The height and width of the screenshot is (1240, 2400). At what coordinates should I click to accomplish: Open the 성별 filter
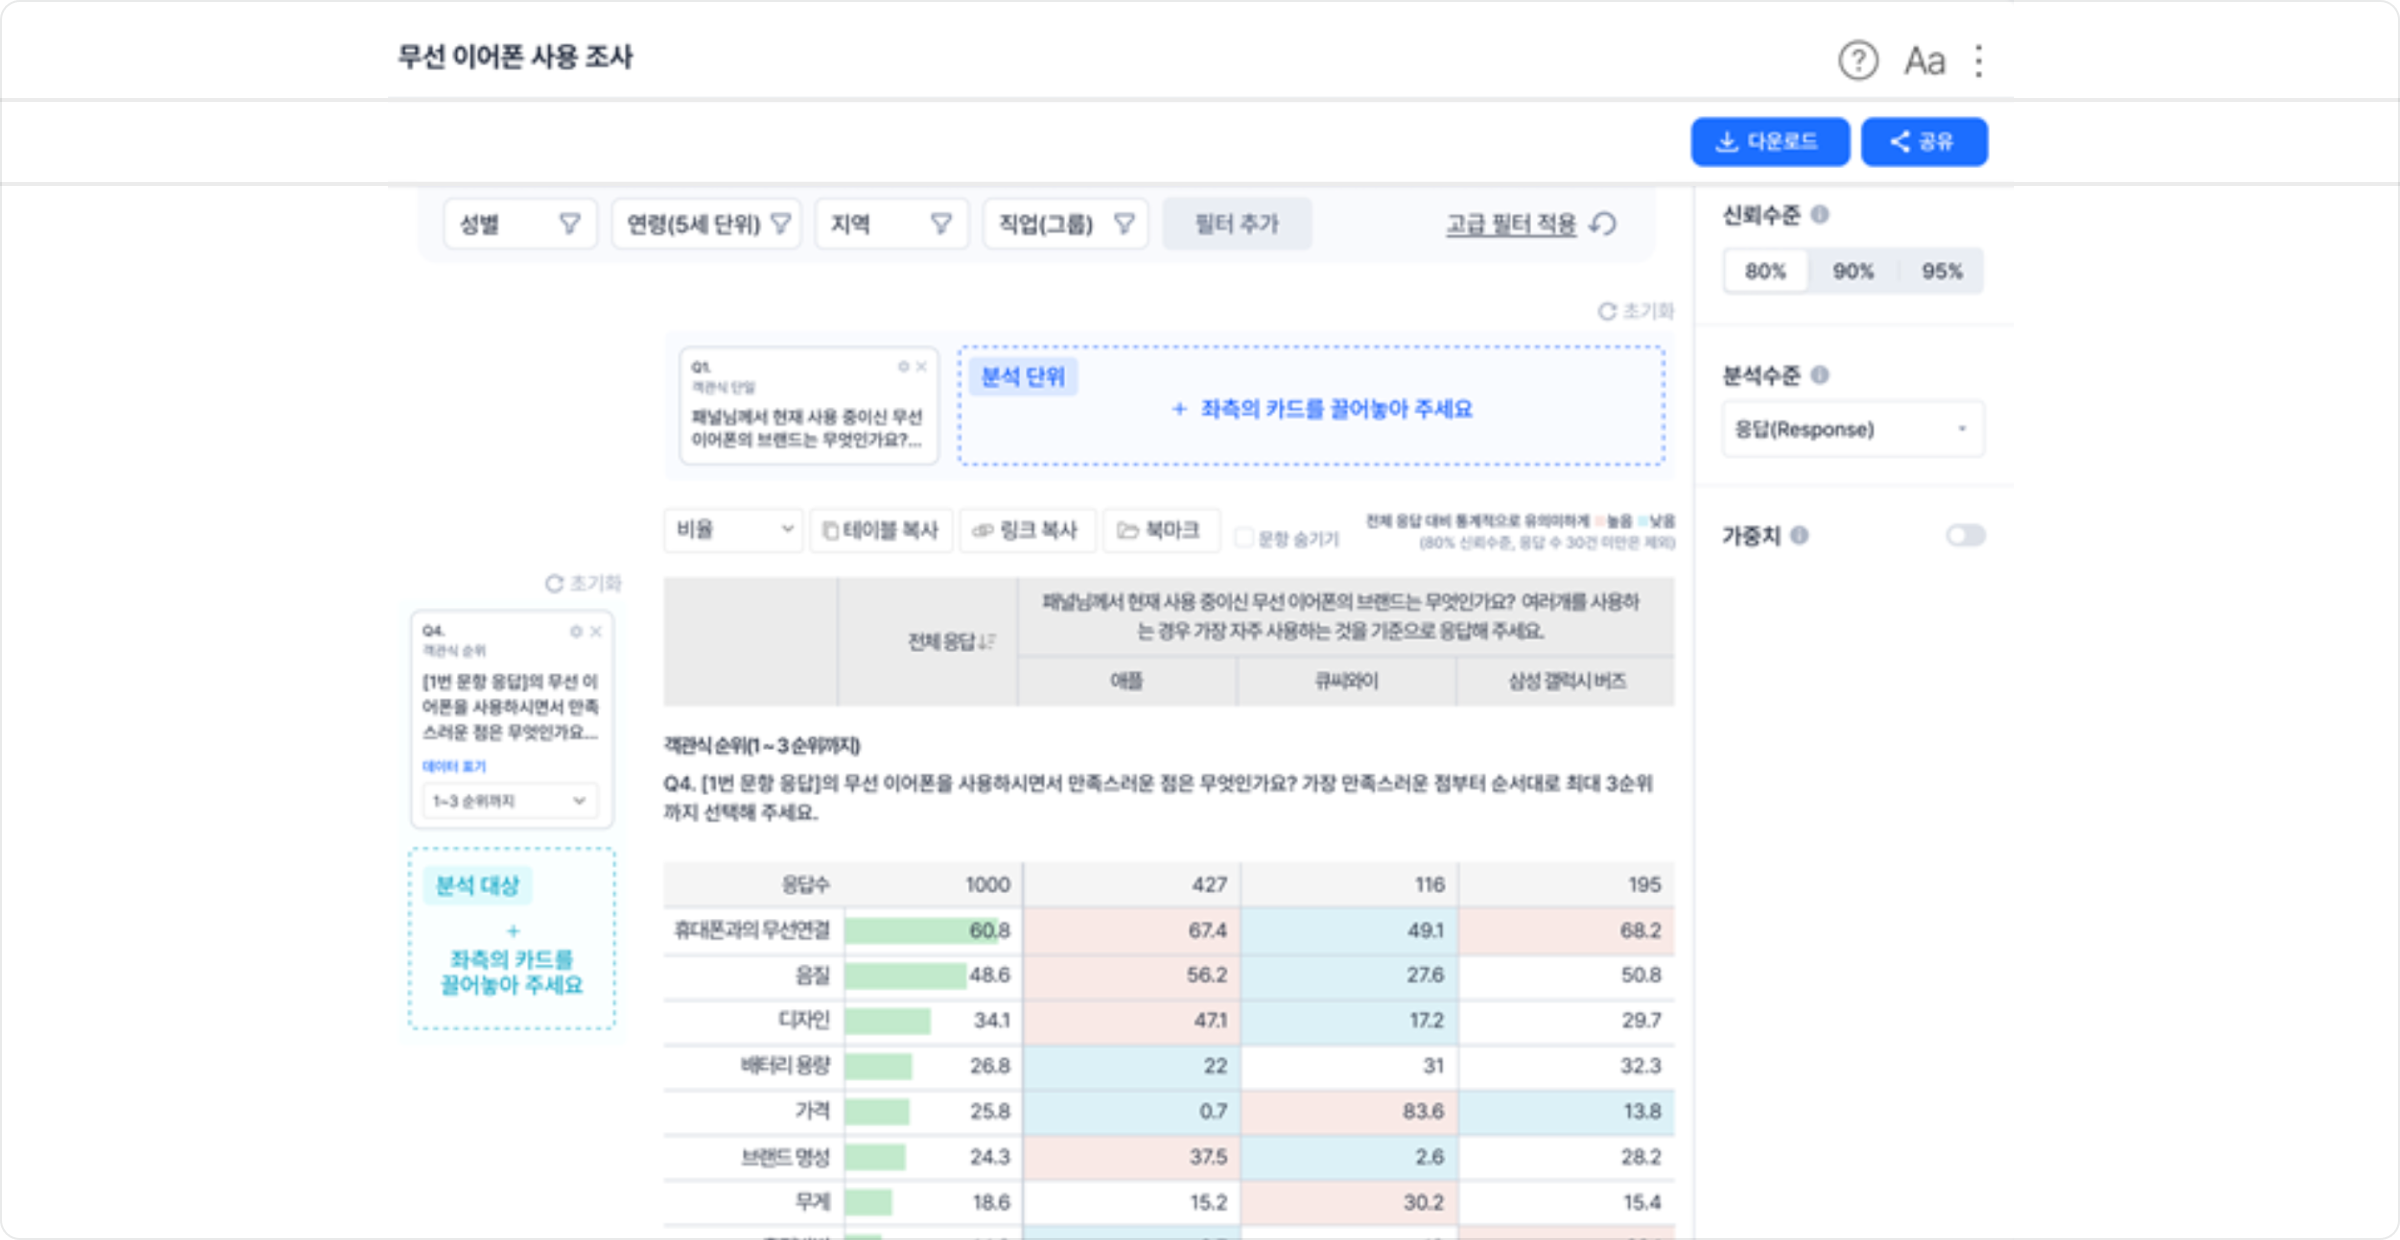click(520, 224)
